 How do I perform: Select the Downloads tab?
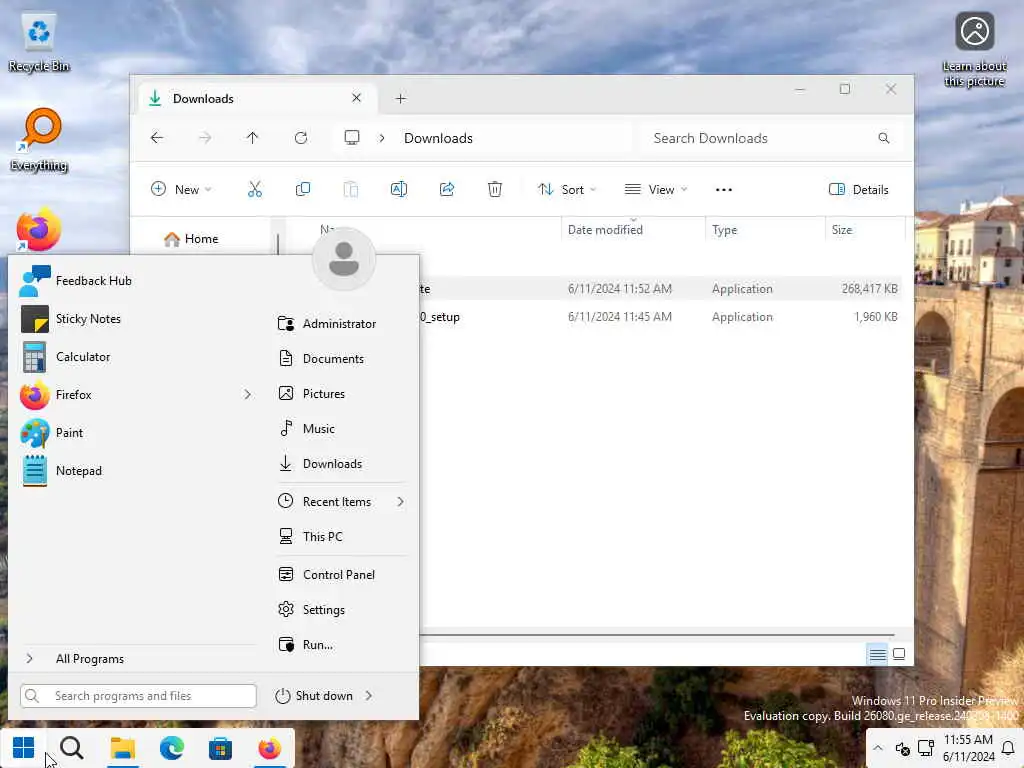[255, 99]
